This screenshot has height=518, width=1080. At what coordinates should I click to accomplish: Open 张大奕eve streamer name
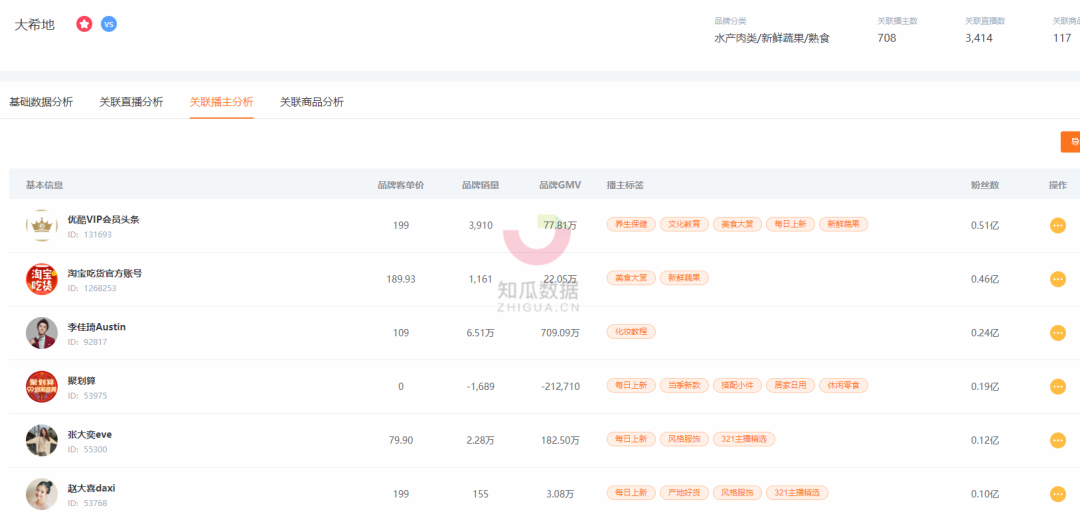[90, 434]
